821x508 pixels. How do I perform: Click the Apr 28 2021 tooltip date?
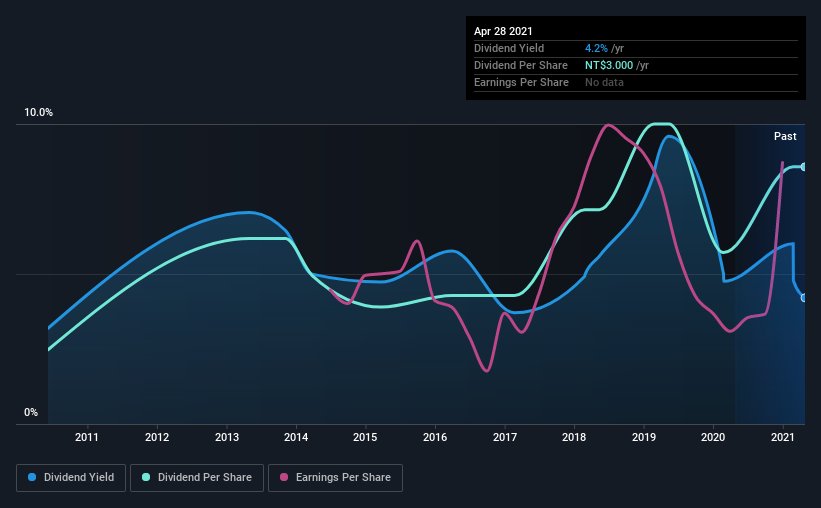(503, 31)
